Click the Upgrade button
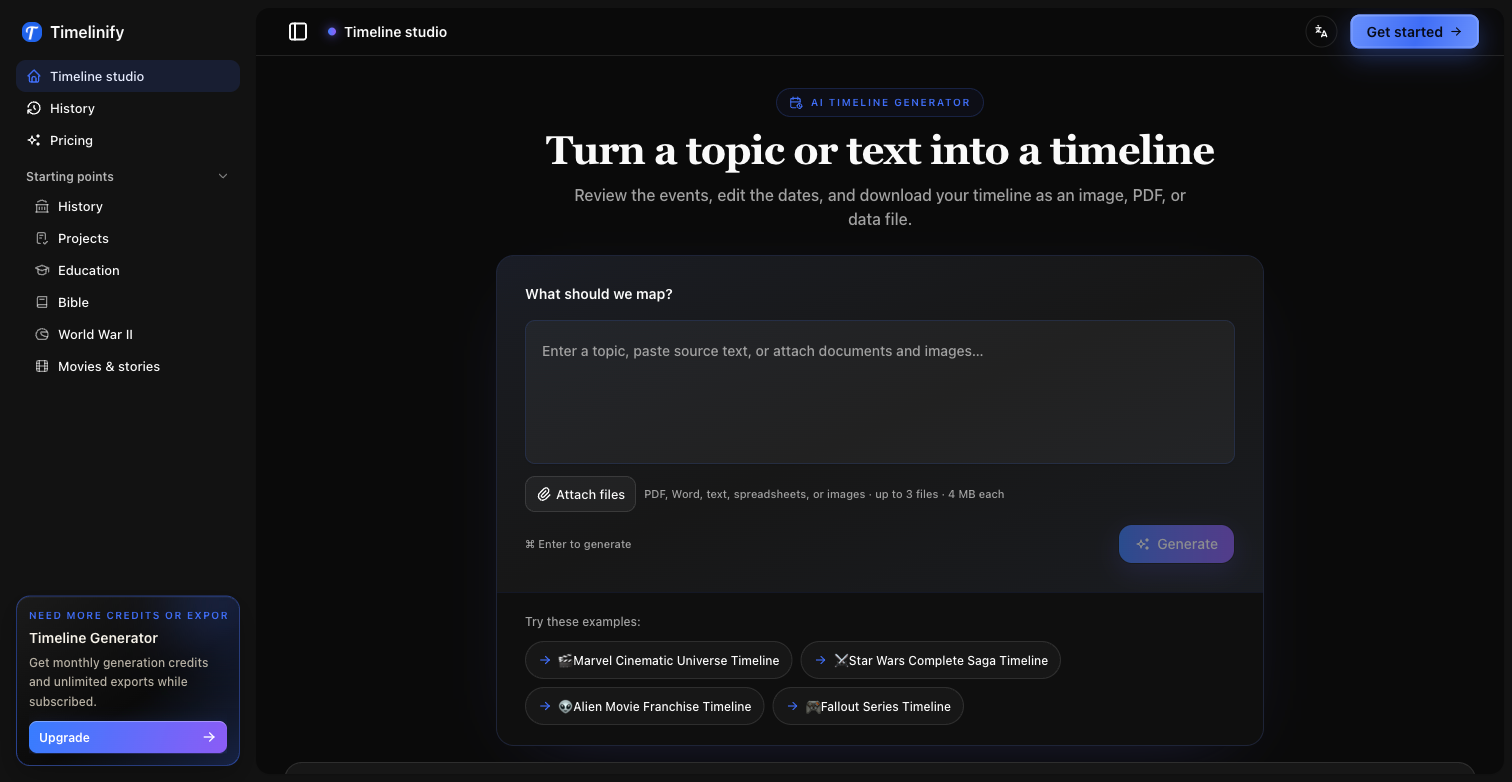Image resolution: width=1512 pixels, height=782 pixels. tap(128, 737)
